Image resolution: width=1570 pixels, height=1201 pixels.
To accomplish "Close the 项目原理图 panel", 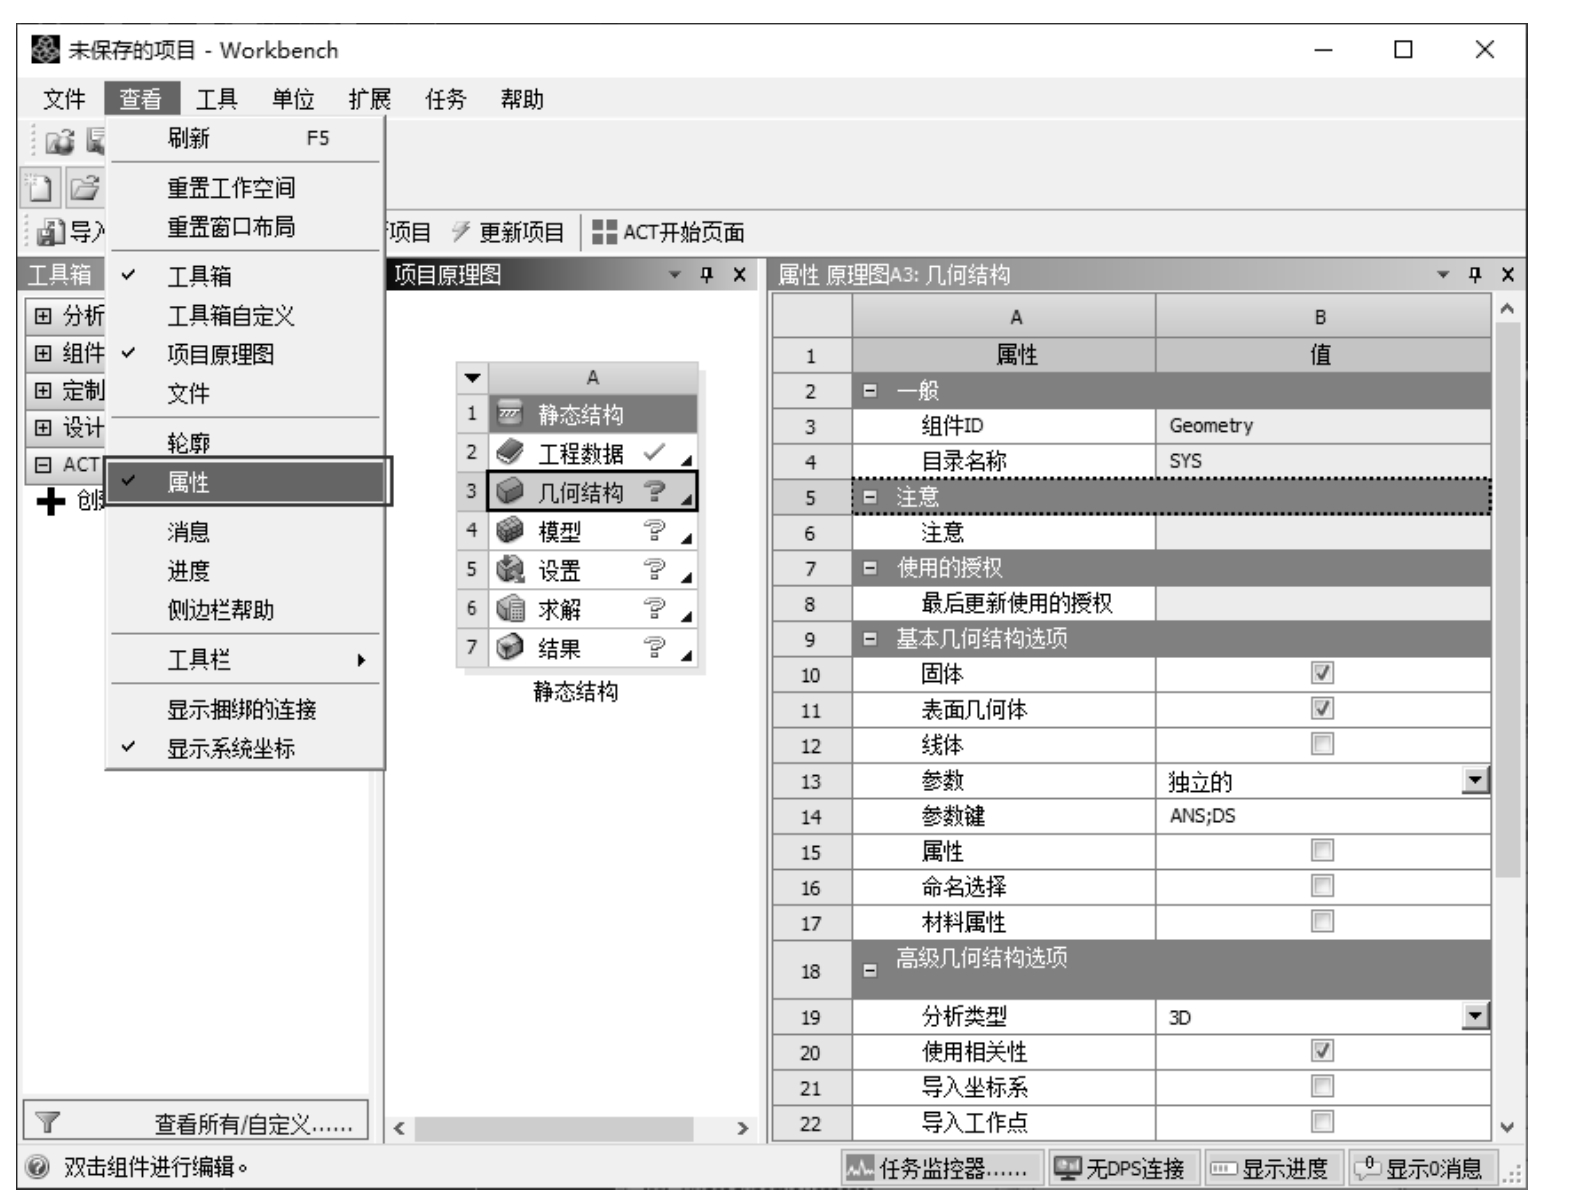I will click(x=739, y=274).
